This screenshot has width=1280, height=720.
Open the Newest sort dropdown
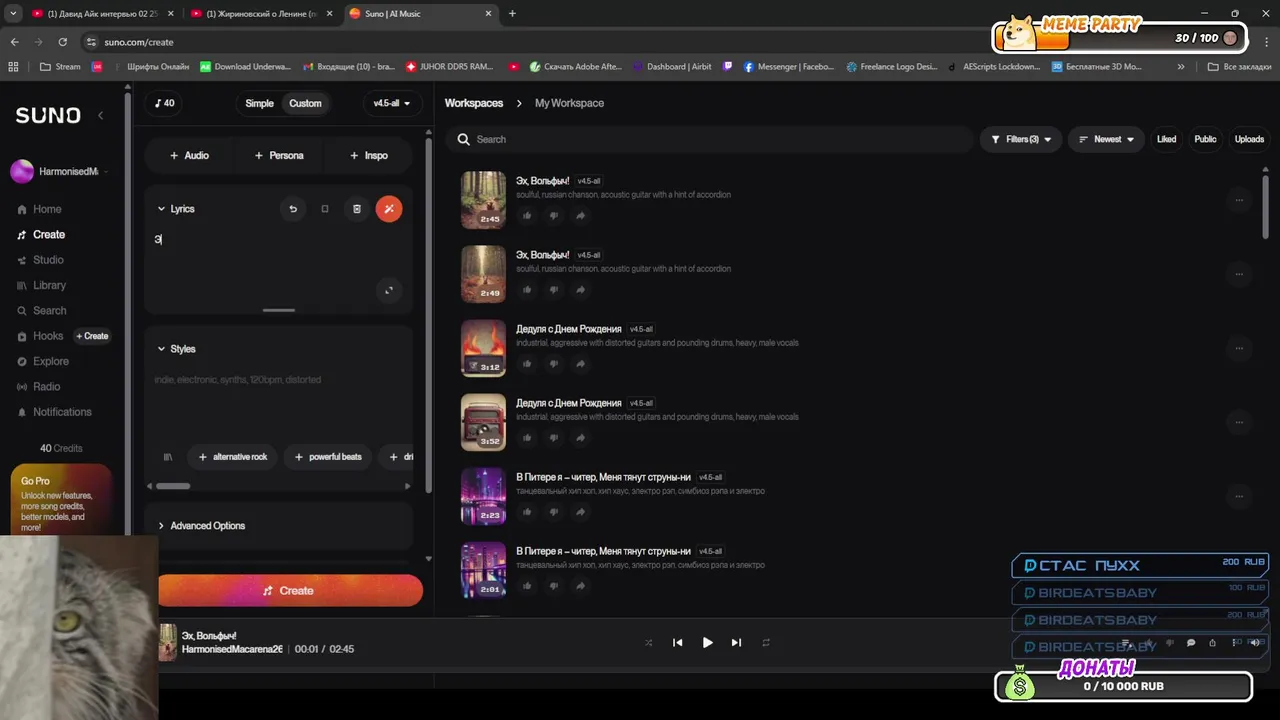[1106, 139]
